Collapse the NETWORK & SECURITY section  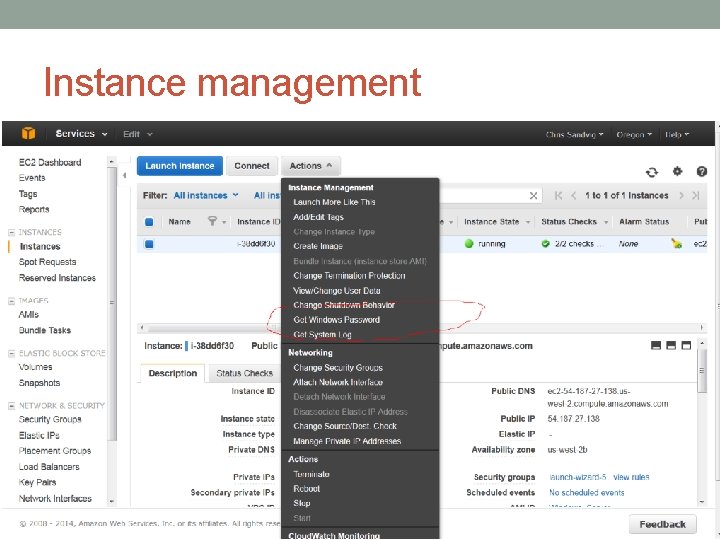(11, 406)
